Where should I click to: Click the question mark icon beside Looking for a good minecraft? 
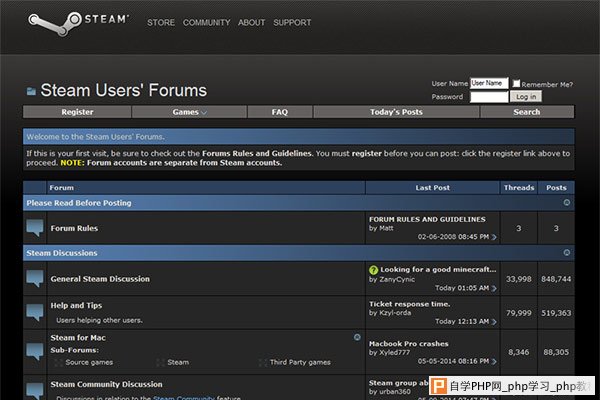click(373, 270)
